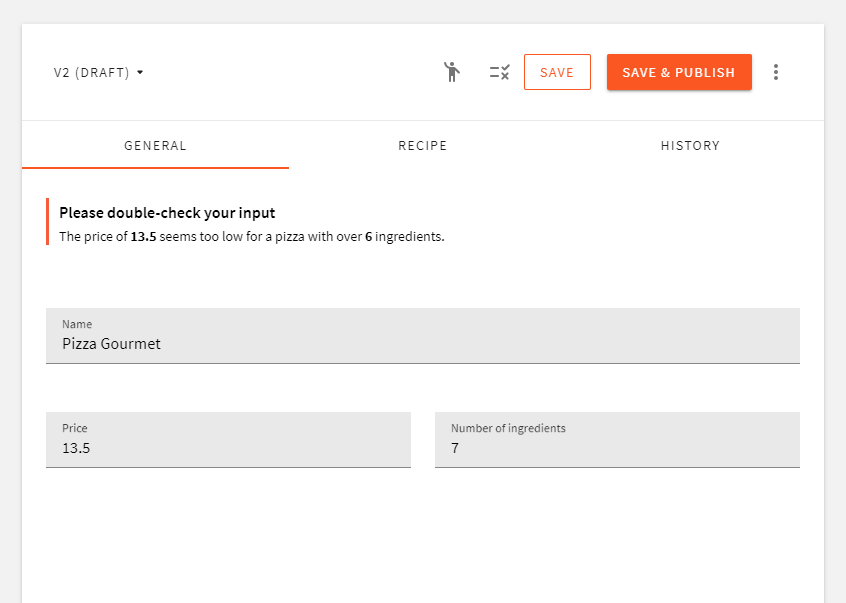846x603 pixels.
Task: Select the GENERAL tab
Action: [x=155, y=145]
